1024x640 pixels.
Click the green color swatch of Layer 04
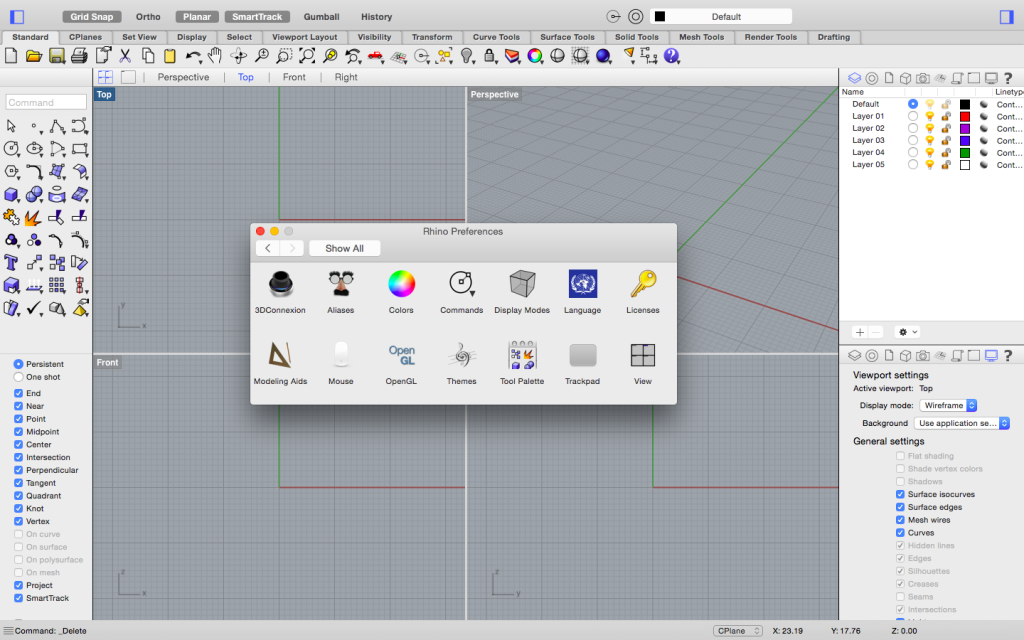[965, 153]
